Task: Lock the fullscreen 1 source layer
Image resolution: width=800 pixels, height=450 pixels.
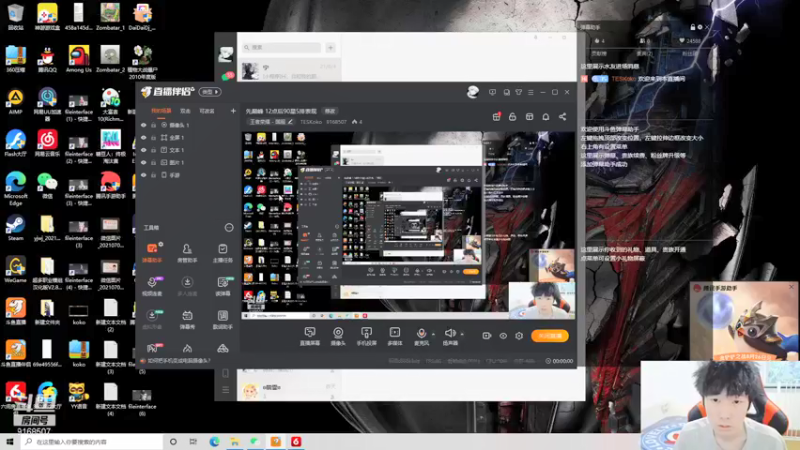Action: click(153, 138)
